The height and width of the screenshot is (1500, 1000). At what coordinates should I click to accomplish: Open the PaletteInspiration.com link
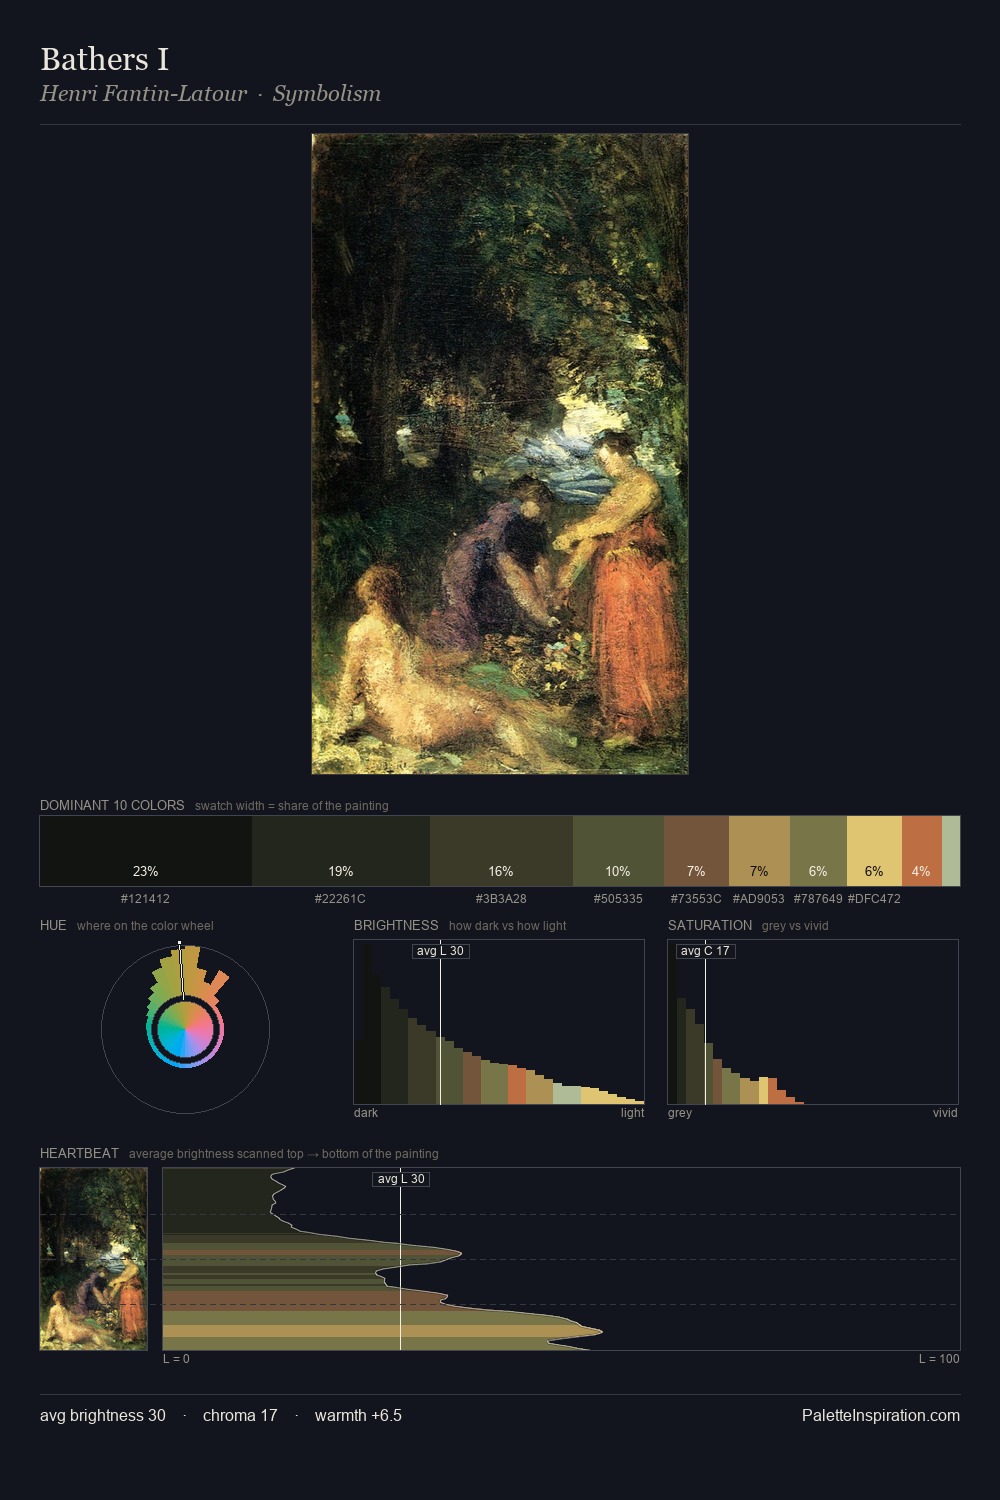(881, 1415)
